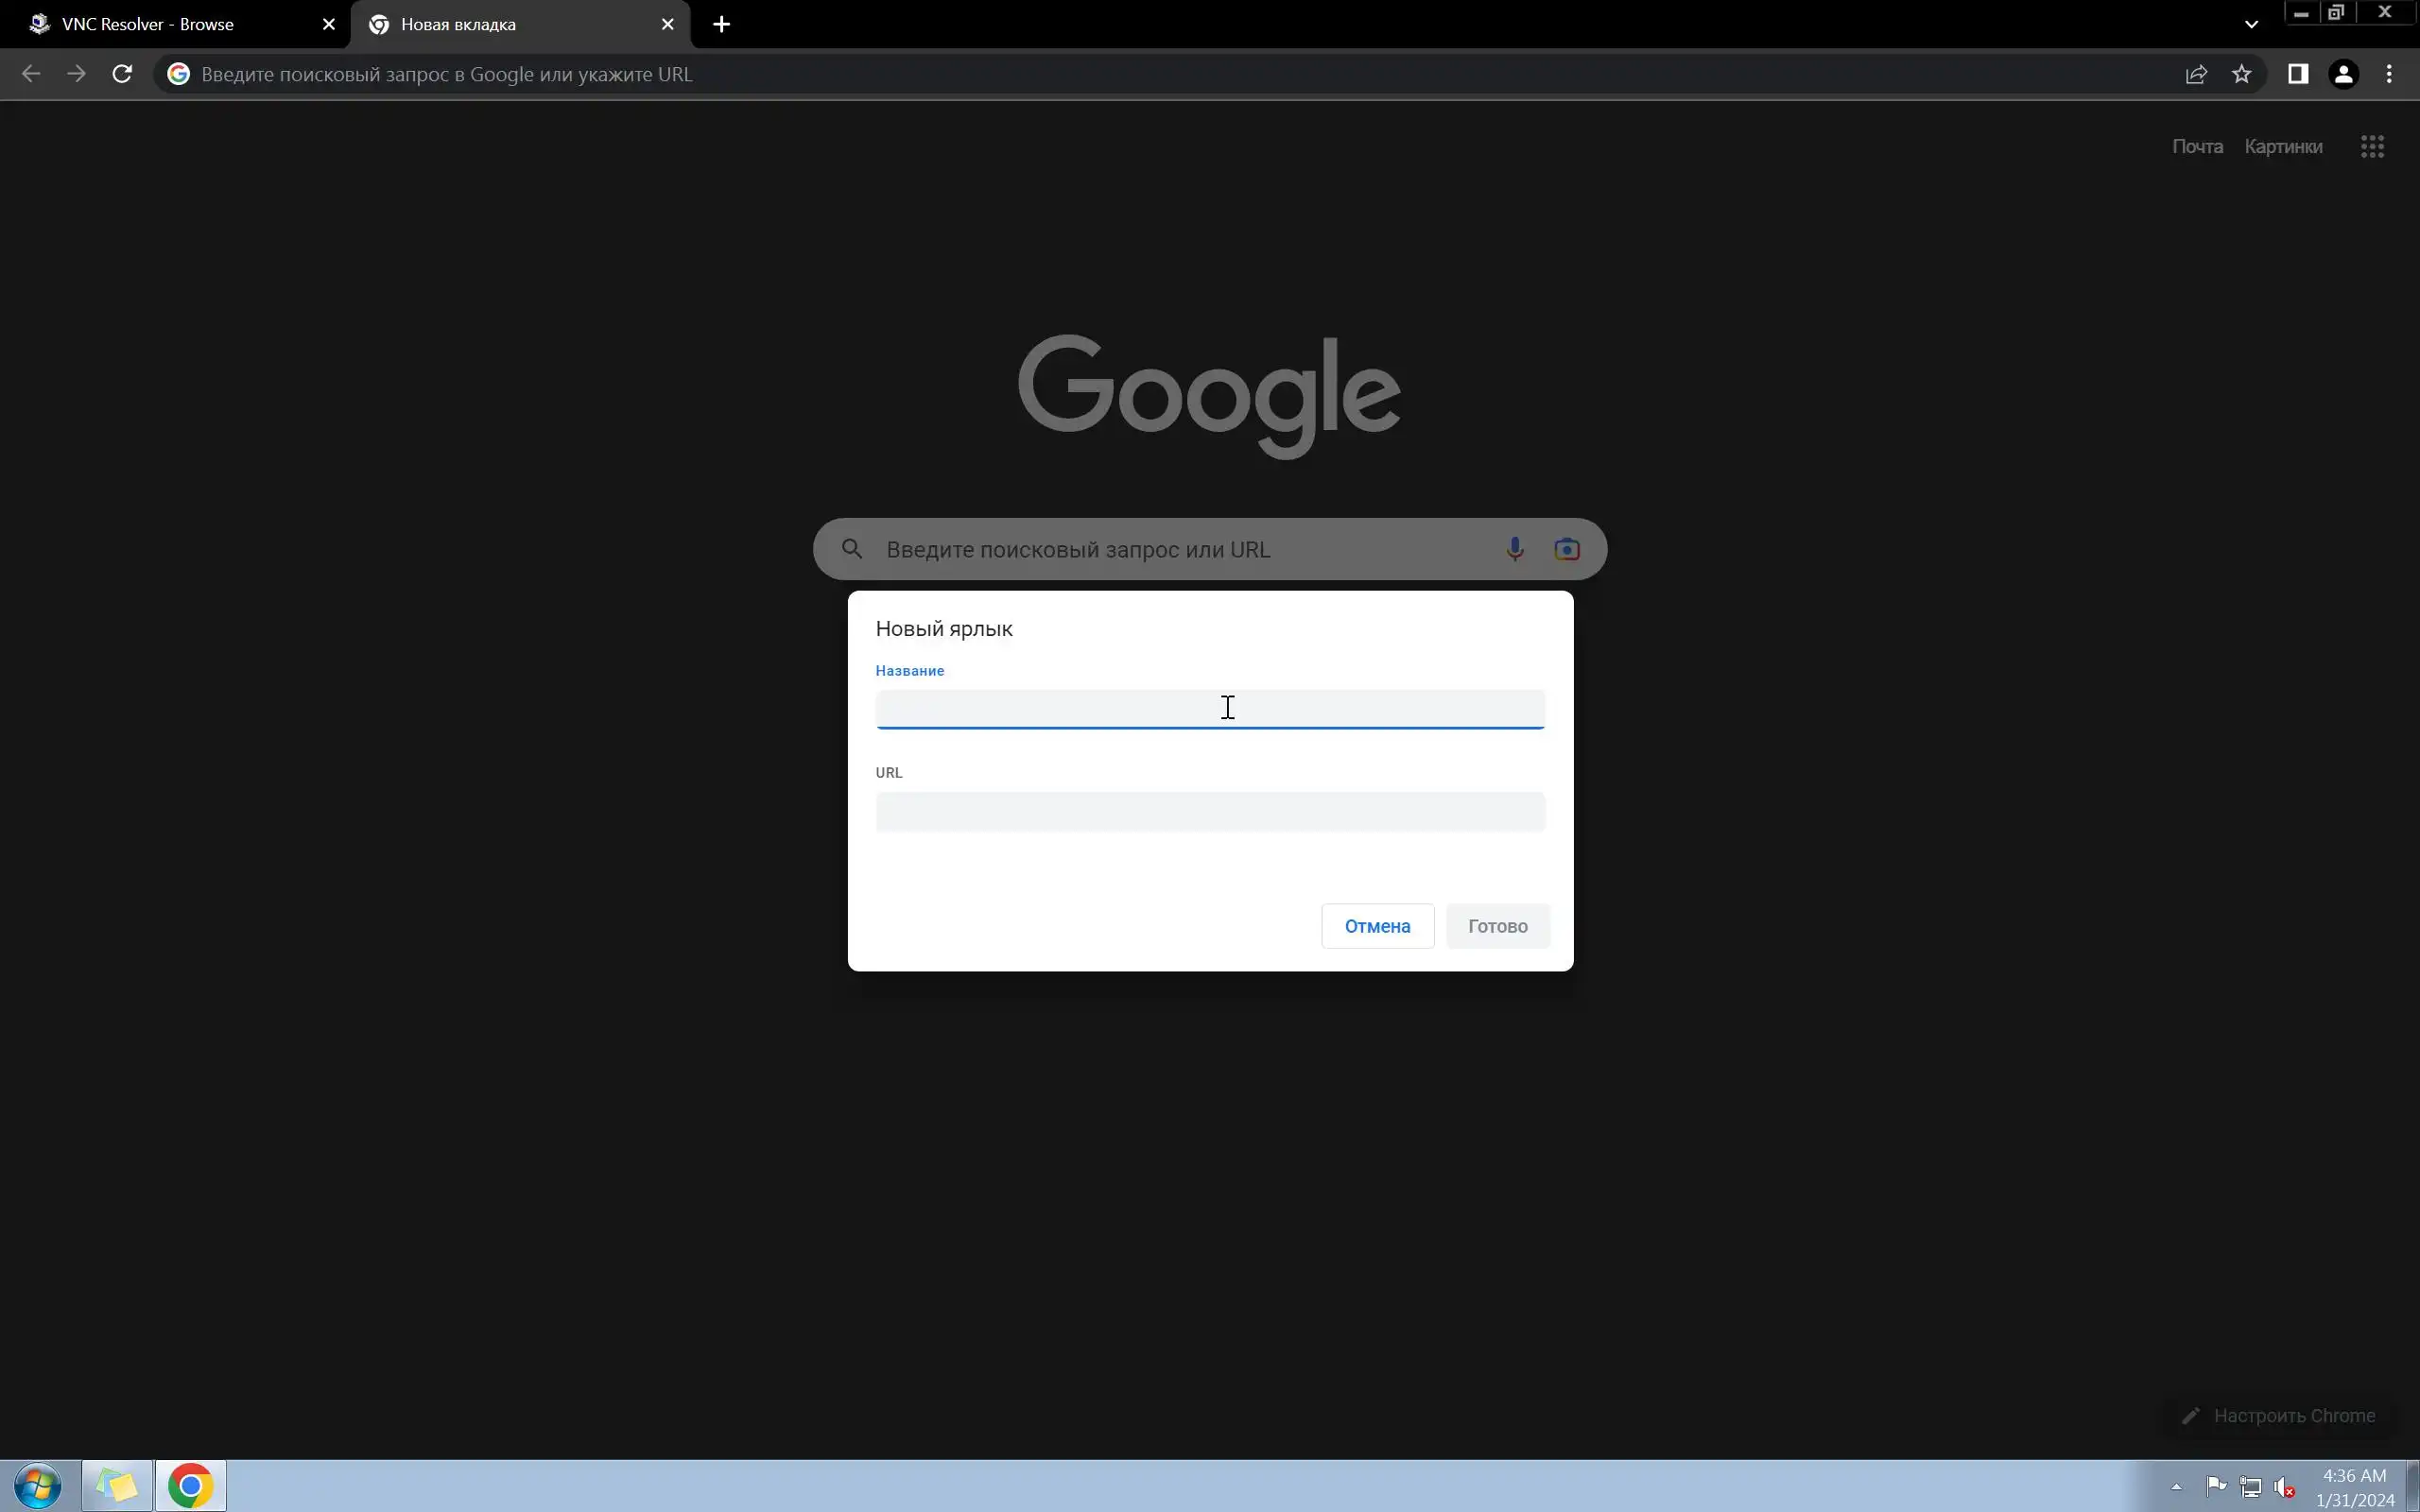Screen dimensions: 2420x1512
Task: Open a new tab with plus
Action: coord(721,24)
